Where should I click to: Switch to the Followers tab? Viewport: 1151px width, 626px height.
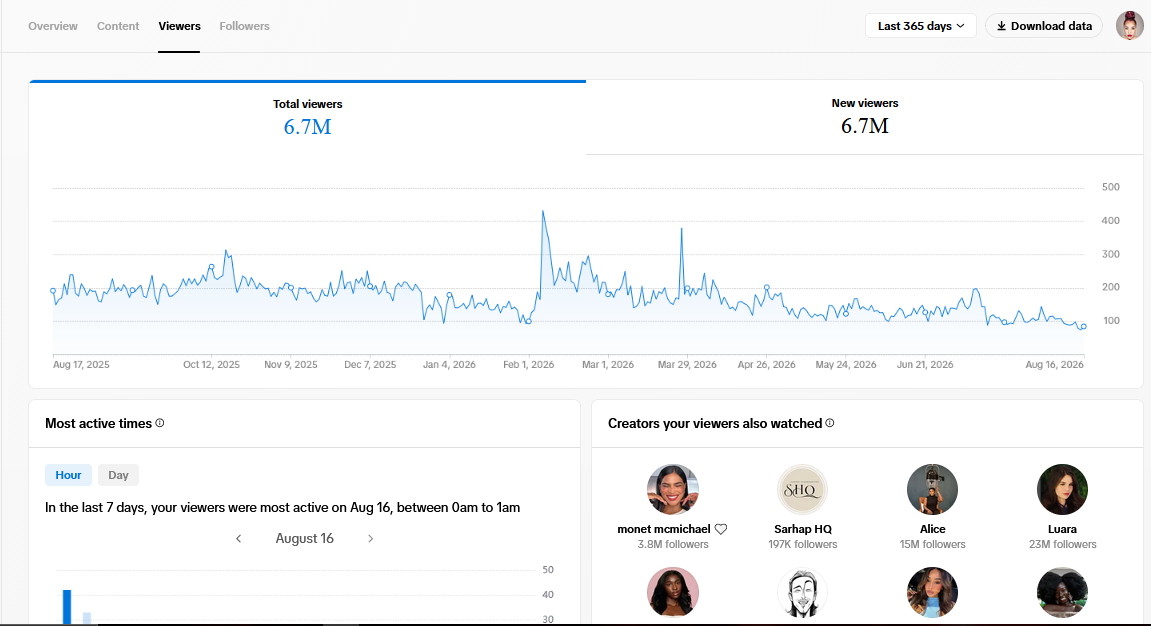click(x=244, y=26)
